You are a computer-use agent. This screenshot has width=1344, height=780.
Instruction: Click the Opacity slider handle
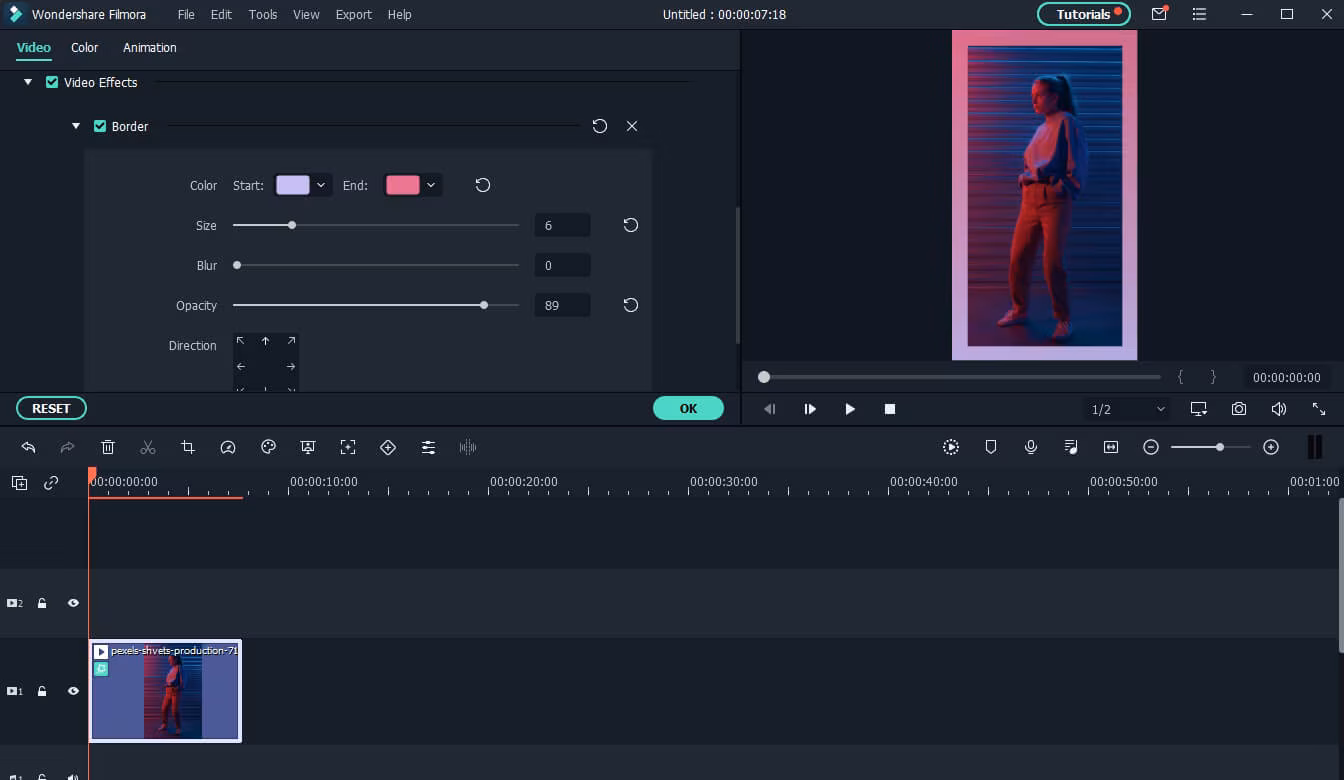click(x=484, y=305)
